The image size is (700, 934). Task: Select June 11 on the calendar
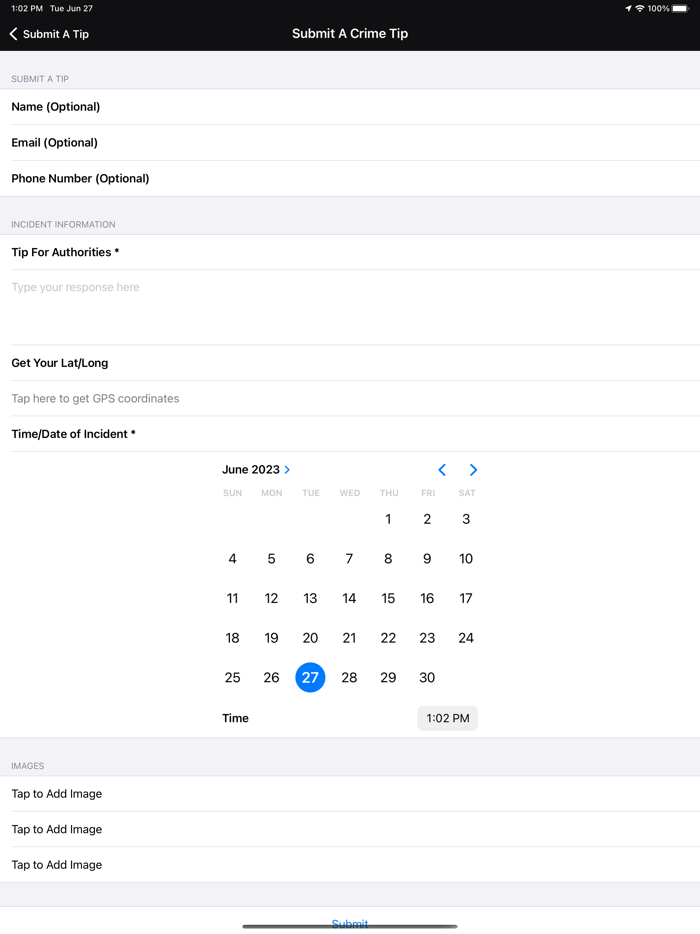232,599
